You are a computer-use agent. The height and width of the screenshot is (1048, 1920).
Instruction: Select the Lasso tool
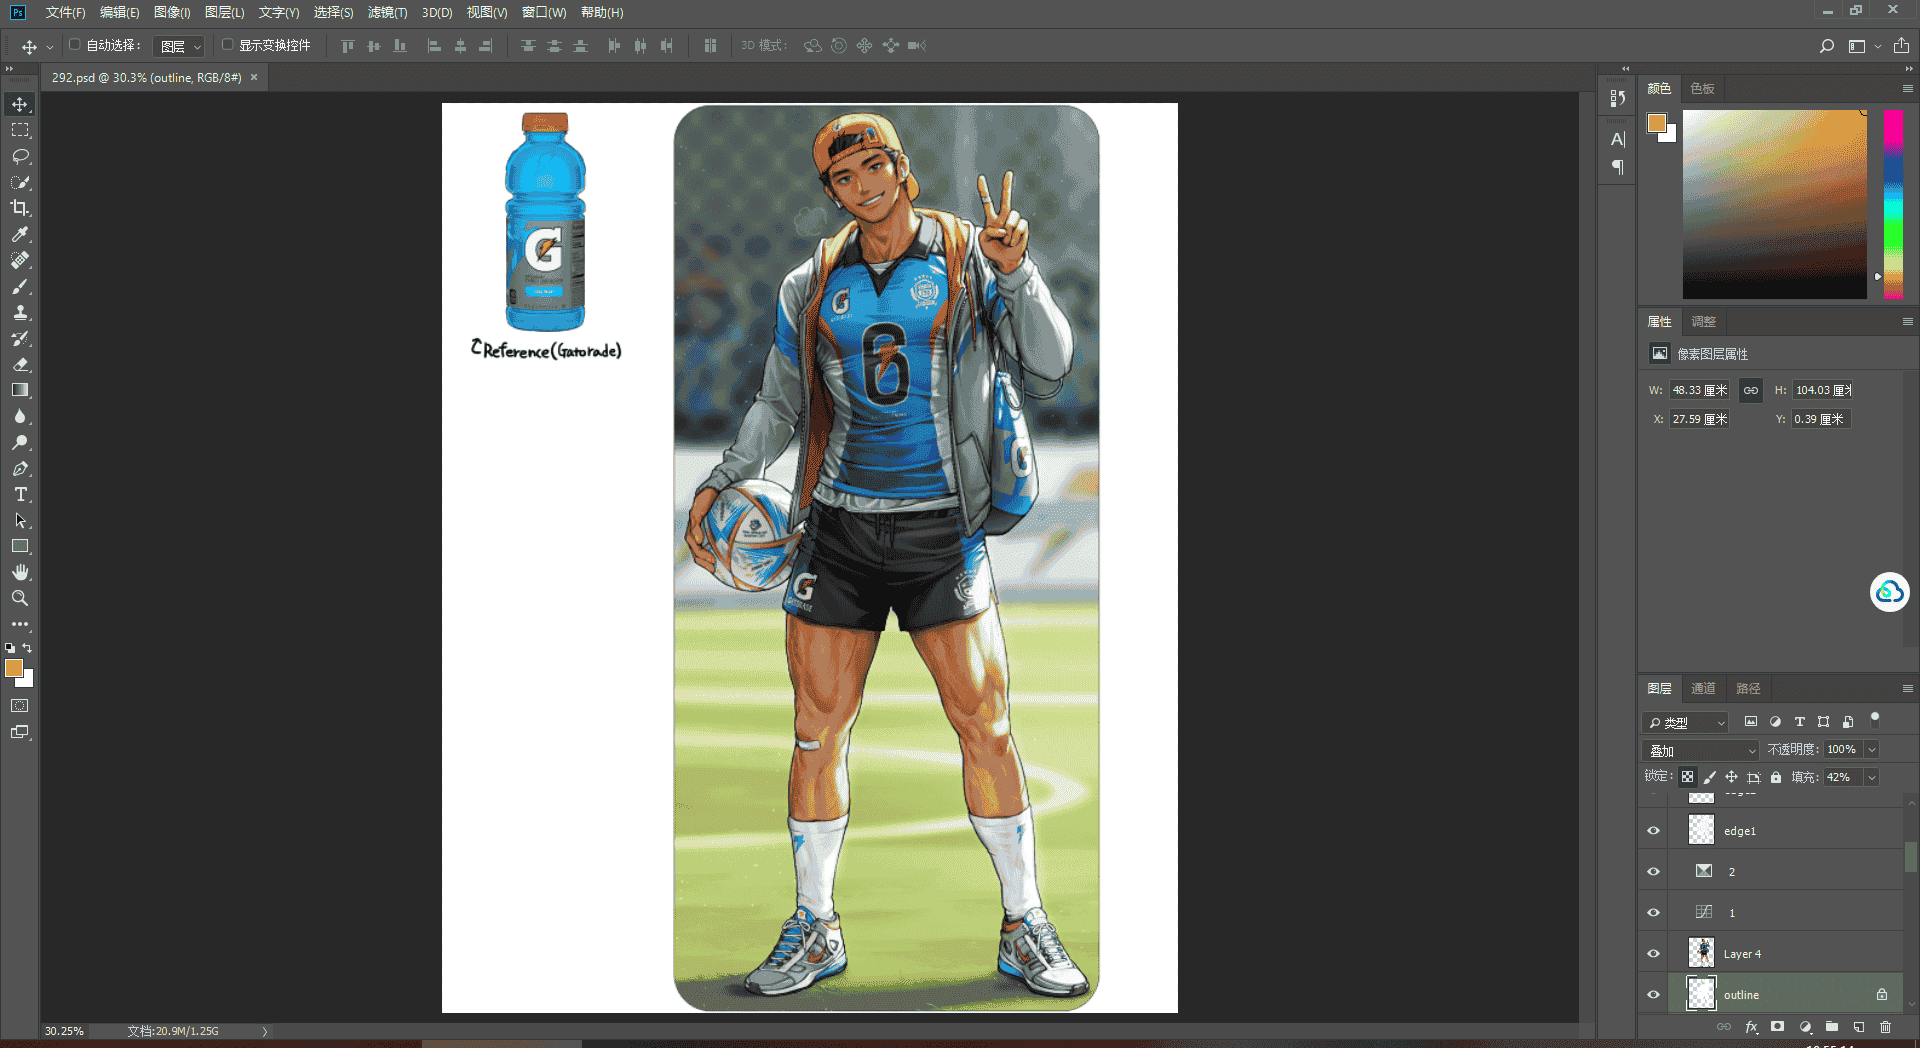[20, 156]
